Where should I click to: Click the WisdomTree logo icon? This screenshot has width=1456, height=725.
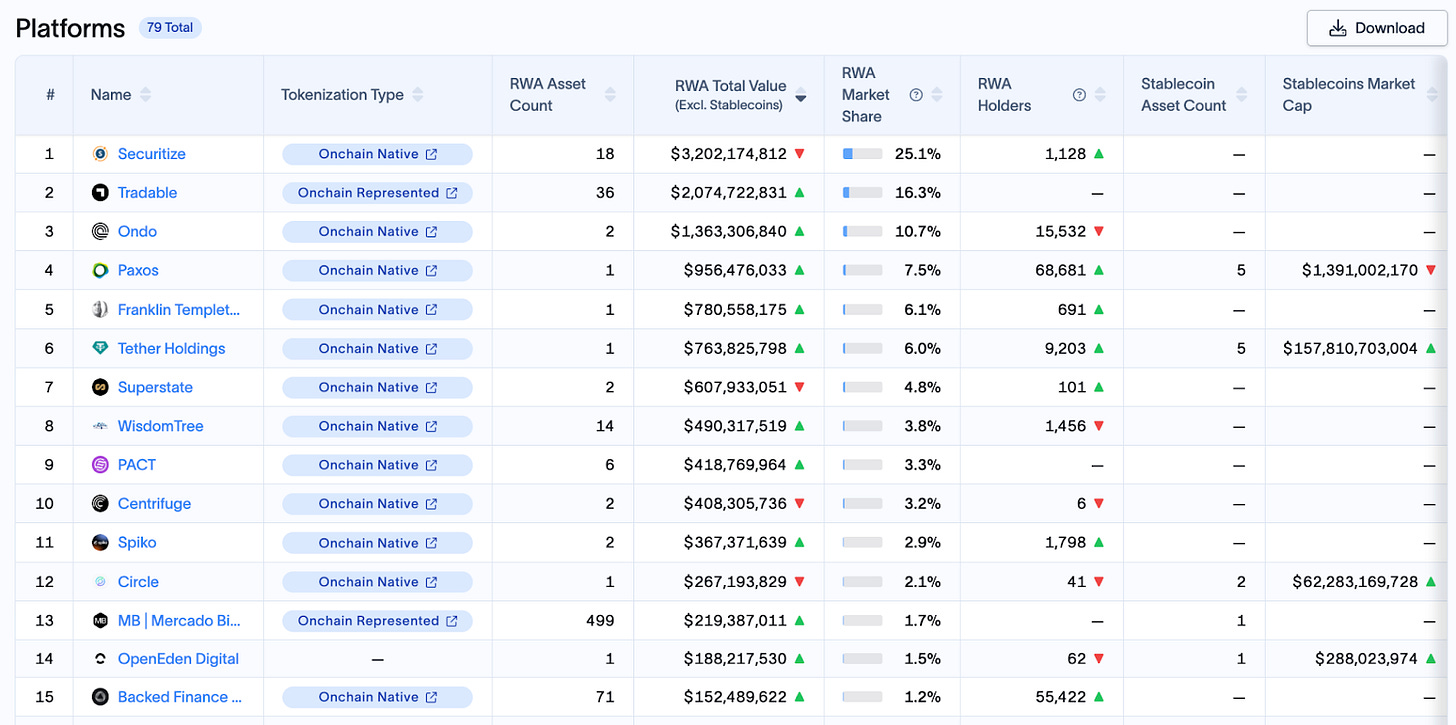[100, 426]
